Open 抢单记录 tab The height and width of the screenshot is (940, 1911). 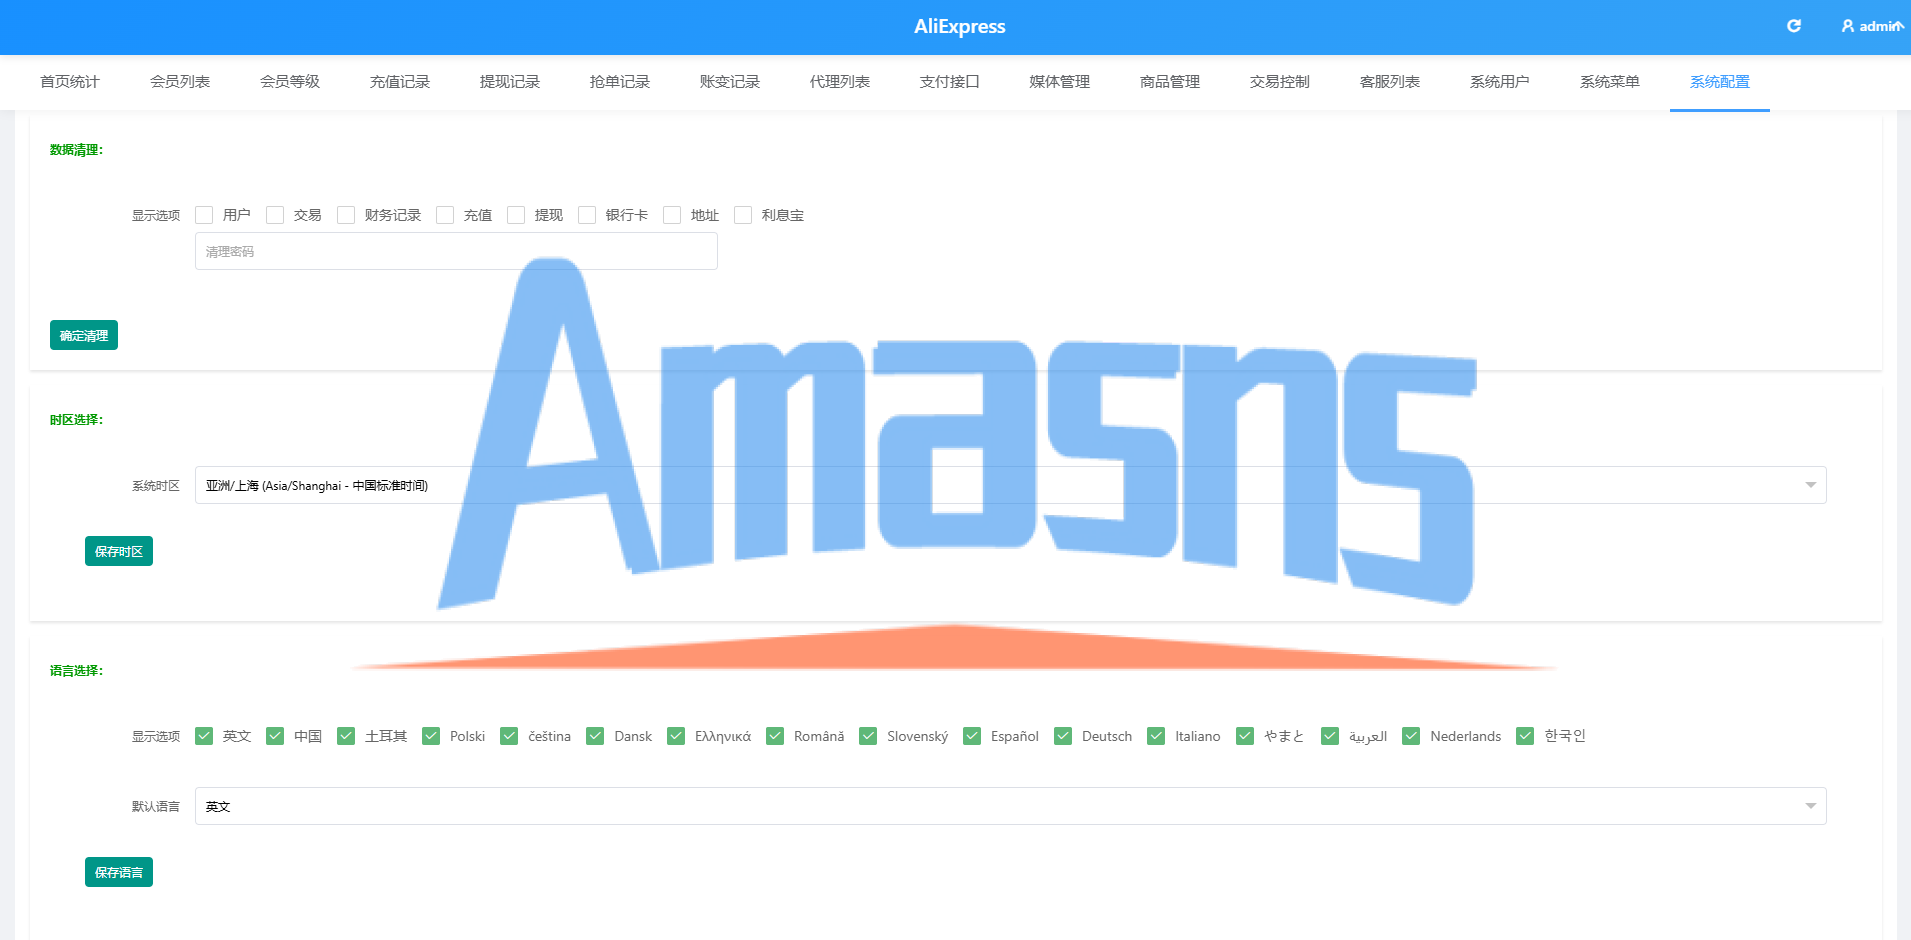click(x=620, y=82)
